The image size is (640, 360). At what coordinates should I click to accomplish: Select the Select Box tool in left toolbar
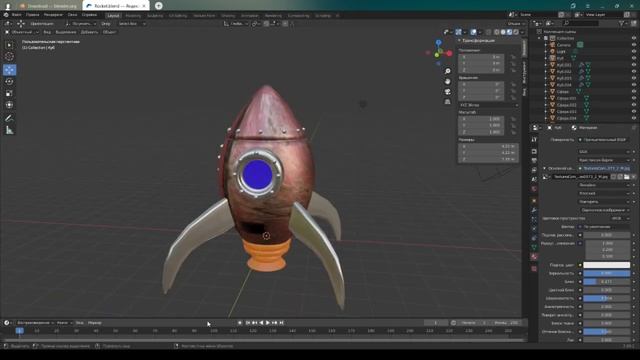pyautogui.click(x=9, y=45)
